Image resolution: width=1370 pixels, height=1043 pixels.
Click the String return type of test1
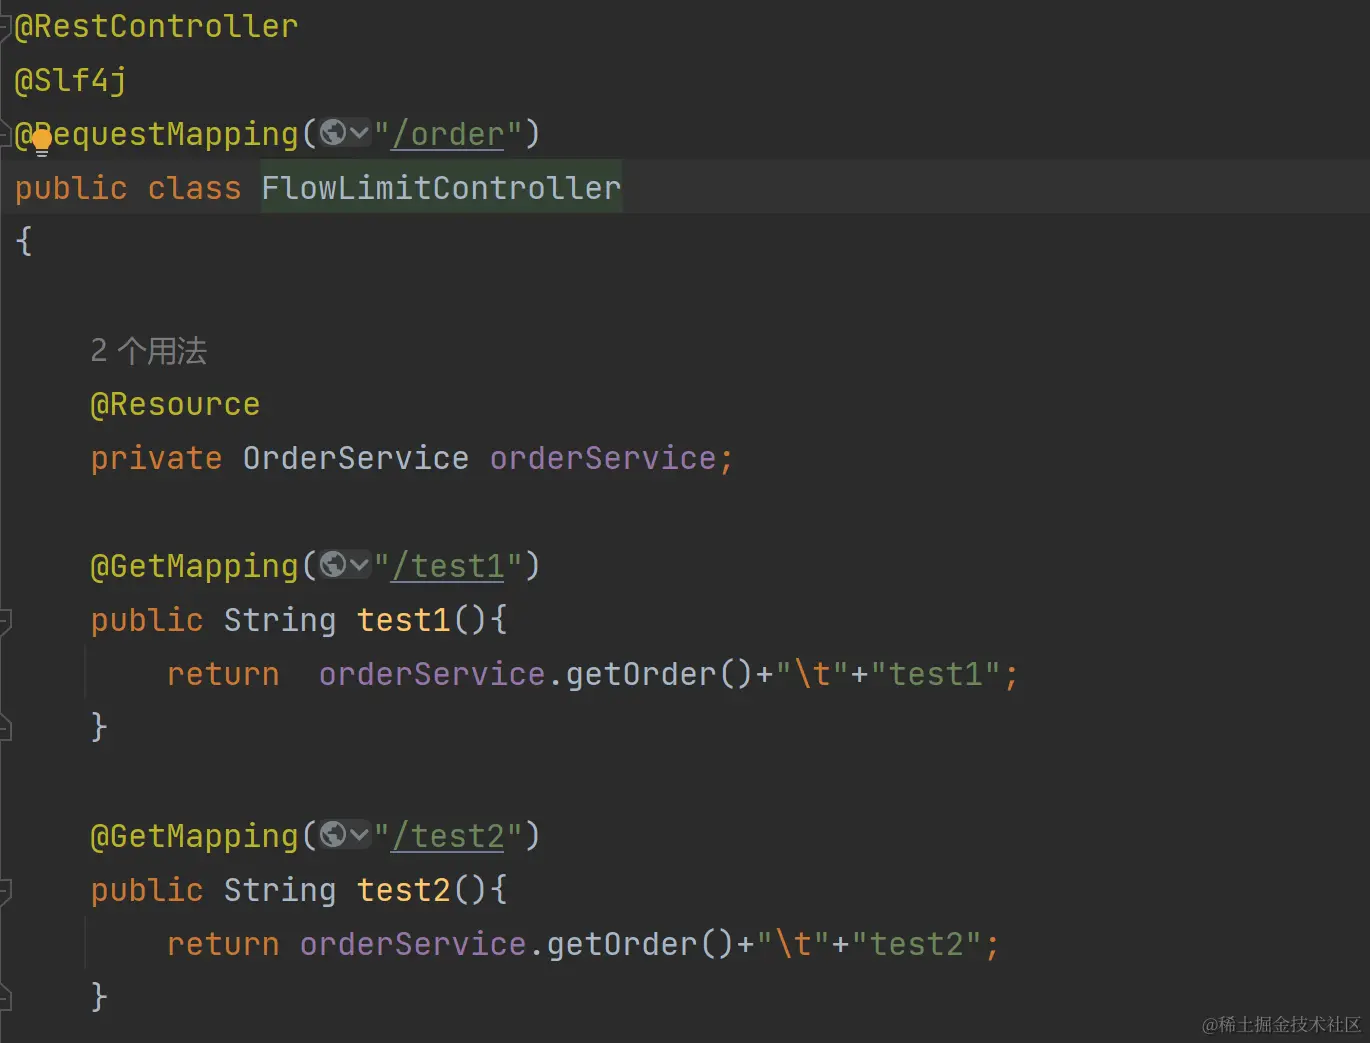point(280,620)
